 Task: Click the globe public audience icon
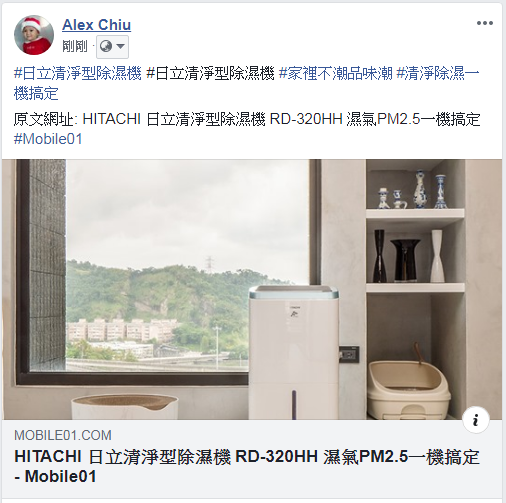click(x=106, y=46)
